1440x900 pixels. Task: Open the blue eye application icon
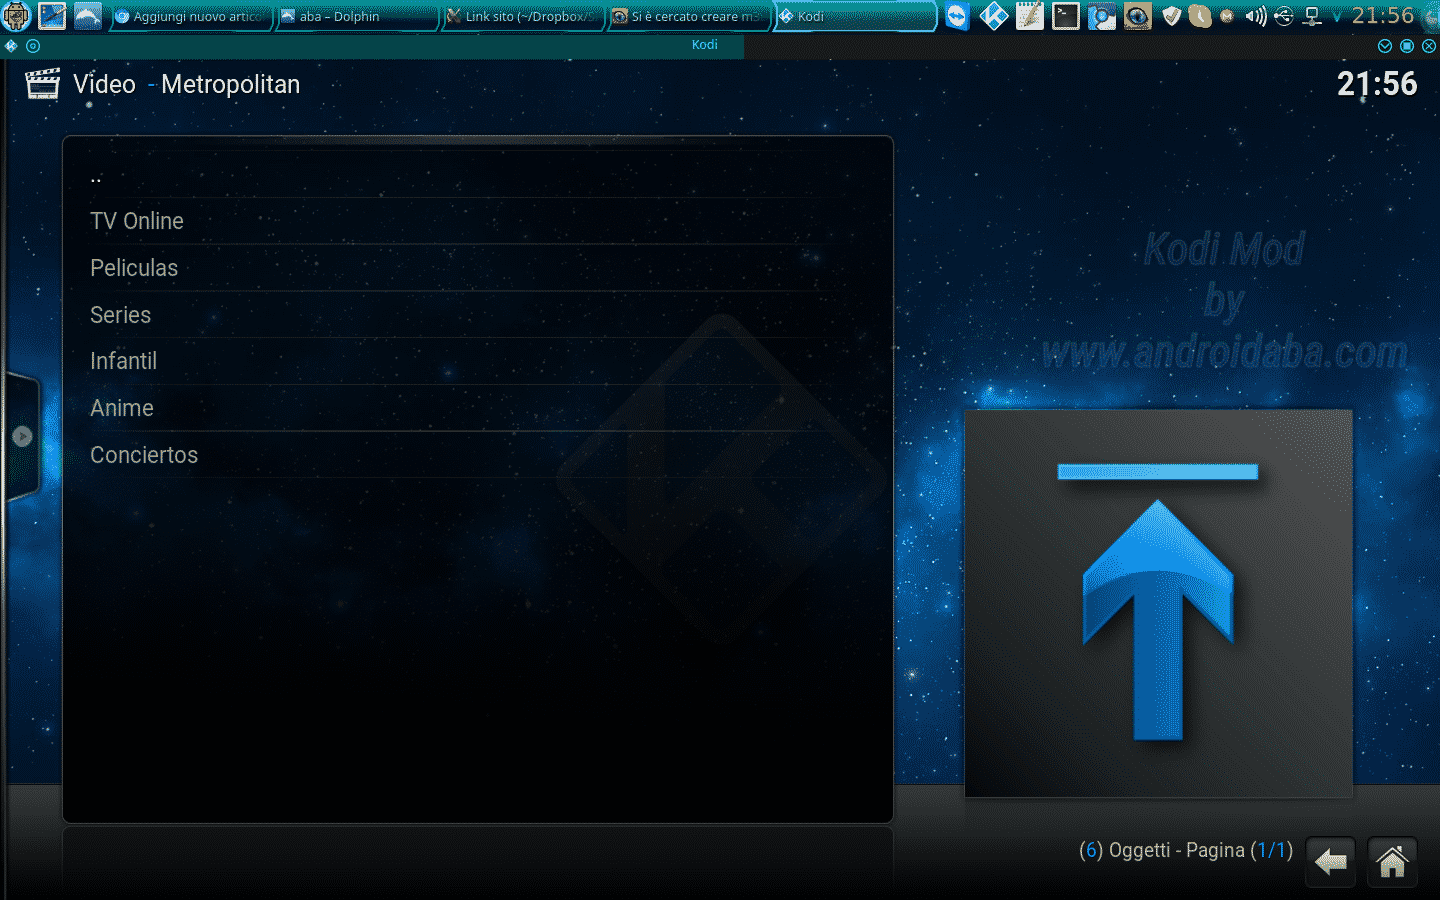(1137, 16)
